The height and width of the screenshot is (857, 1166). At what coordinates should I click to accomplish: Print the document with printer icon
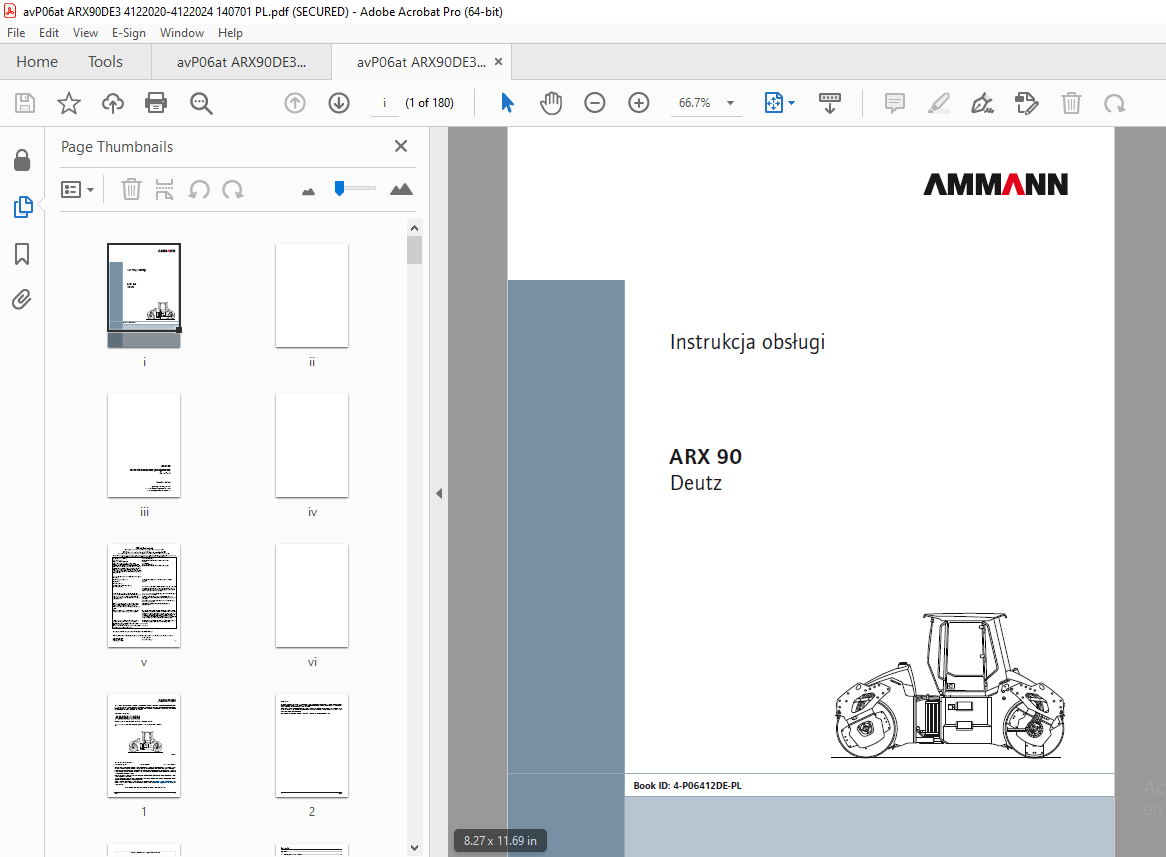coord(156,103)
